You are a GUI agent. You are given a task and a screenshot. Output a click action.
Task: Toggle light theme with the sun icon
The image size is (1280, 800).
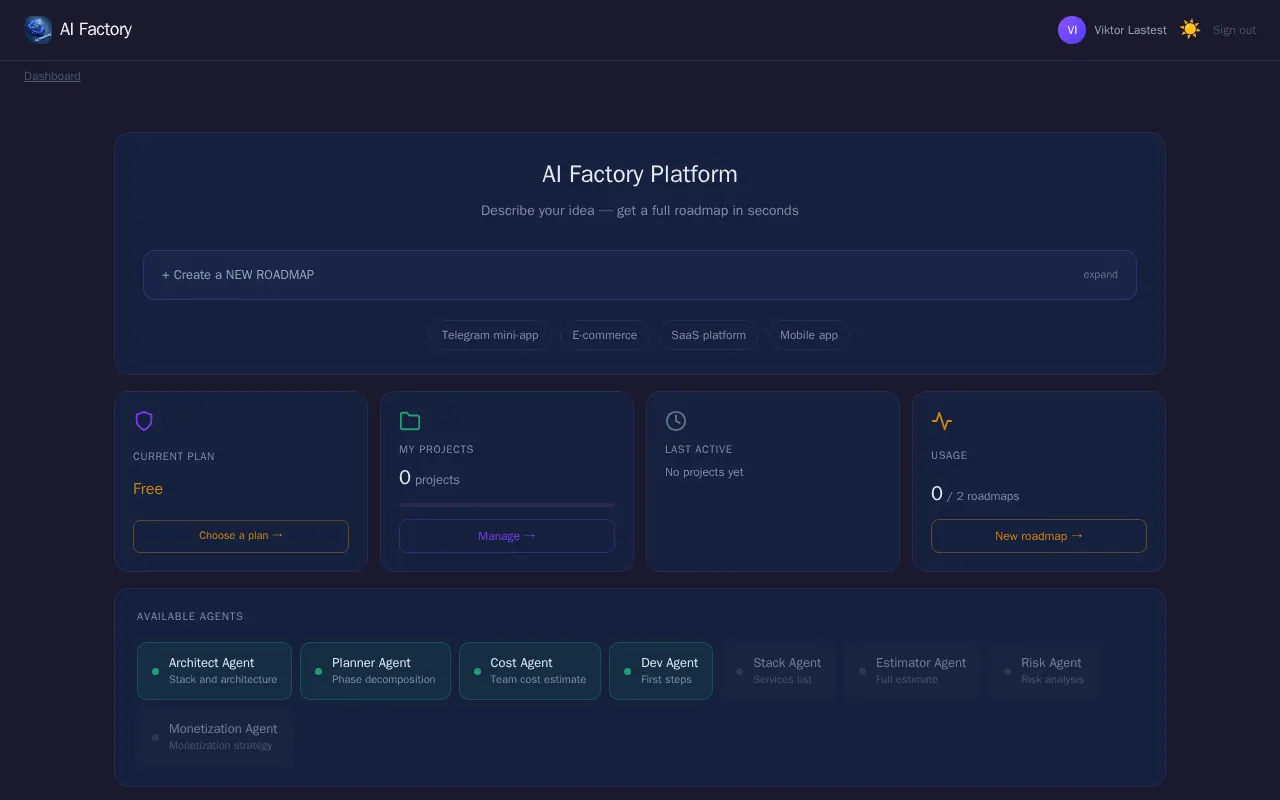(x=1190, y=29)
